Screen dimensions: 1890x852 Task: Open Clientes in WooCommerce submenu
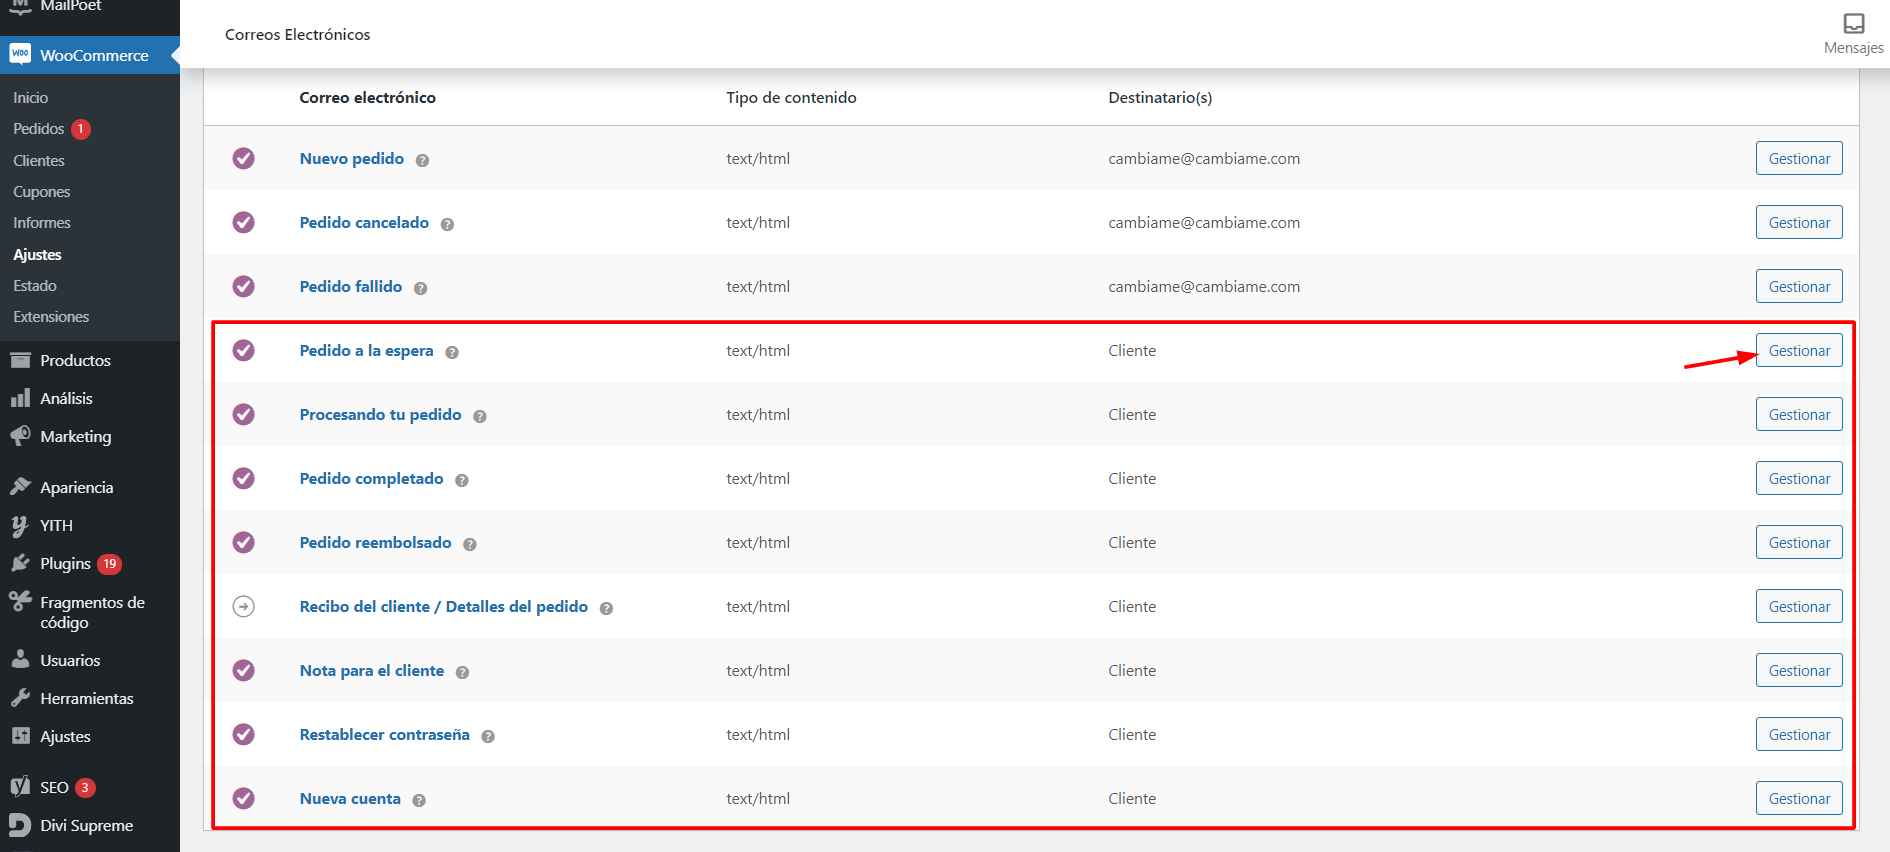(x=38, y=160)
